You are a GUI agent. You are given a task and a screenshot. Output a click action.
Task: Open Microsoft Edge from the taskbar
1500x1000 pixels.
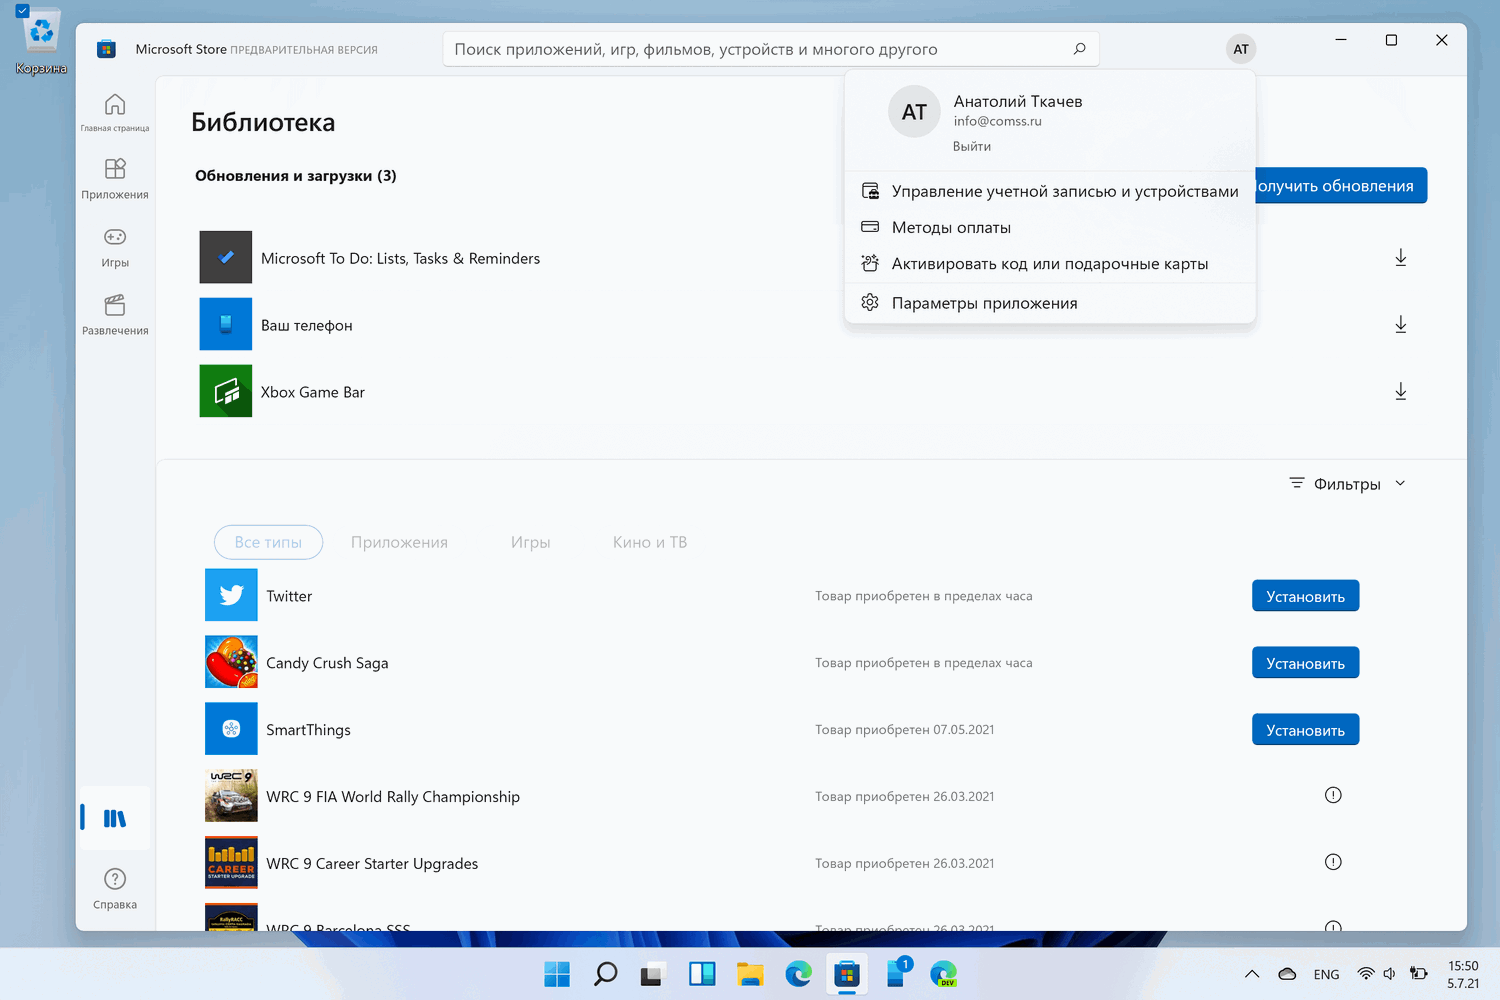pos(798,974)
